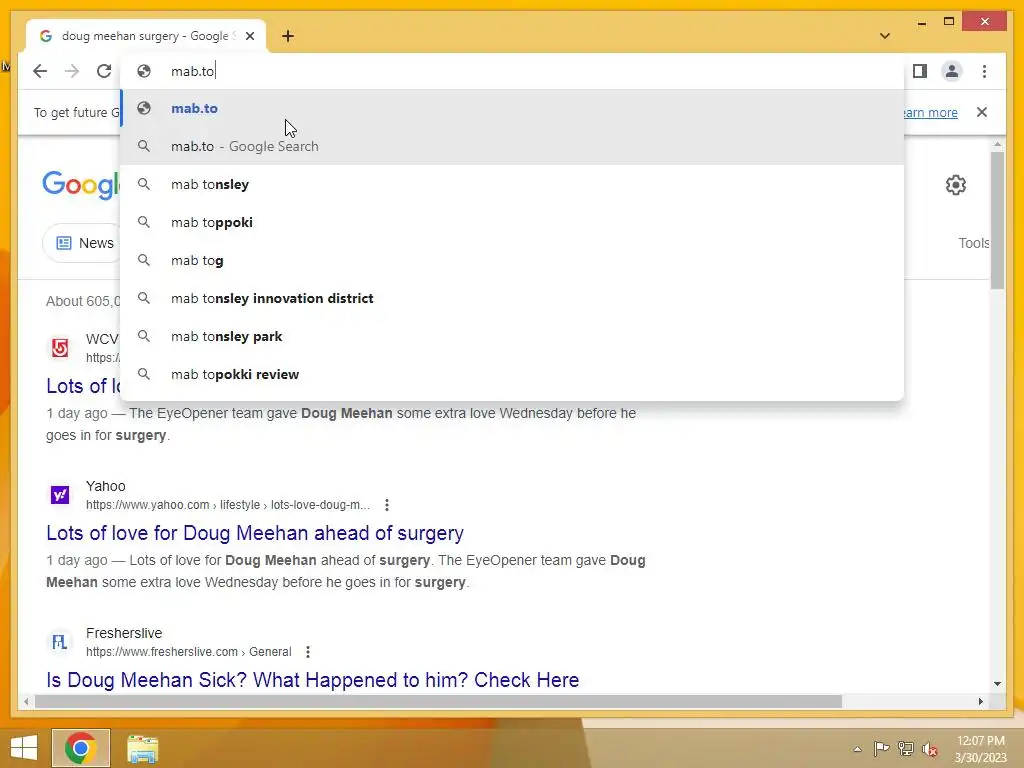Open Chrome's three-dot menu
1024x768 pixels.
click(984, 71)
